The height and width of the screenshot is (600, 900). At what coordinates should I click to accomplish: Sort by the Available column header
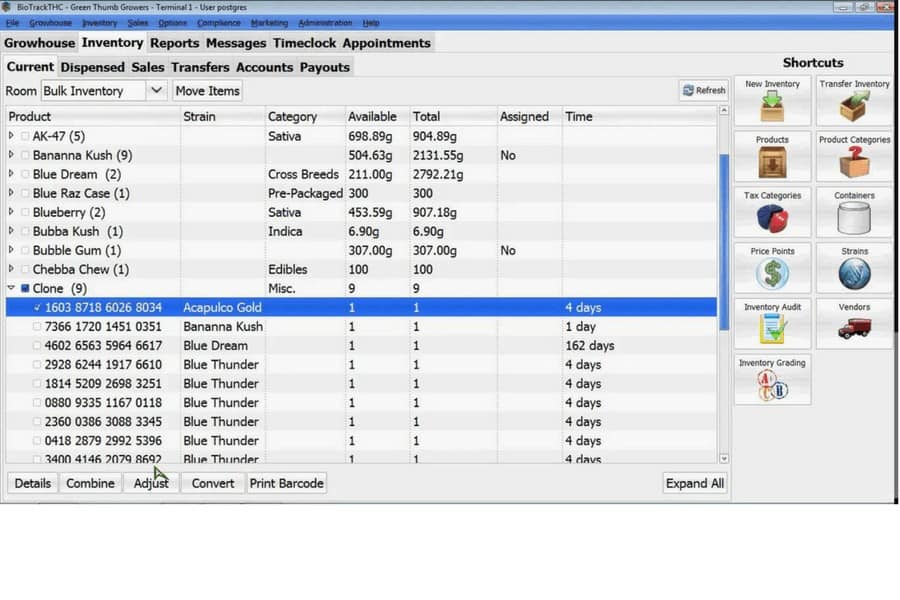tap(377, 117)
